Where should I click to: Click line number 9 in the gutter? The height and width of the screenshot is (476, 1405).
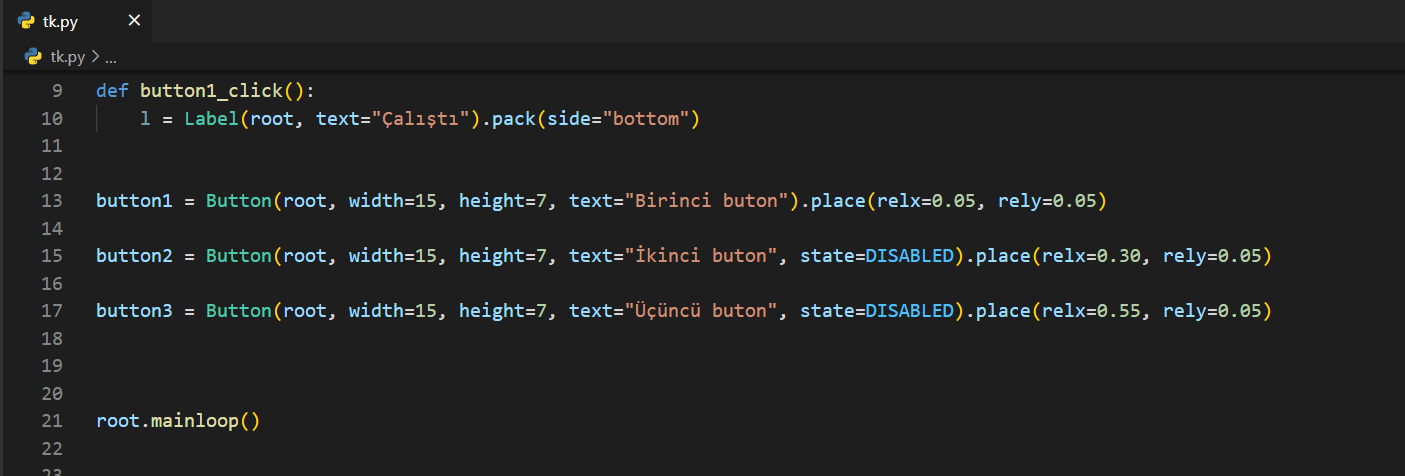coord(56,91)
